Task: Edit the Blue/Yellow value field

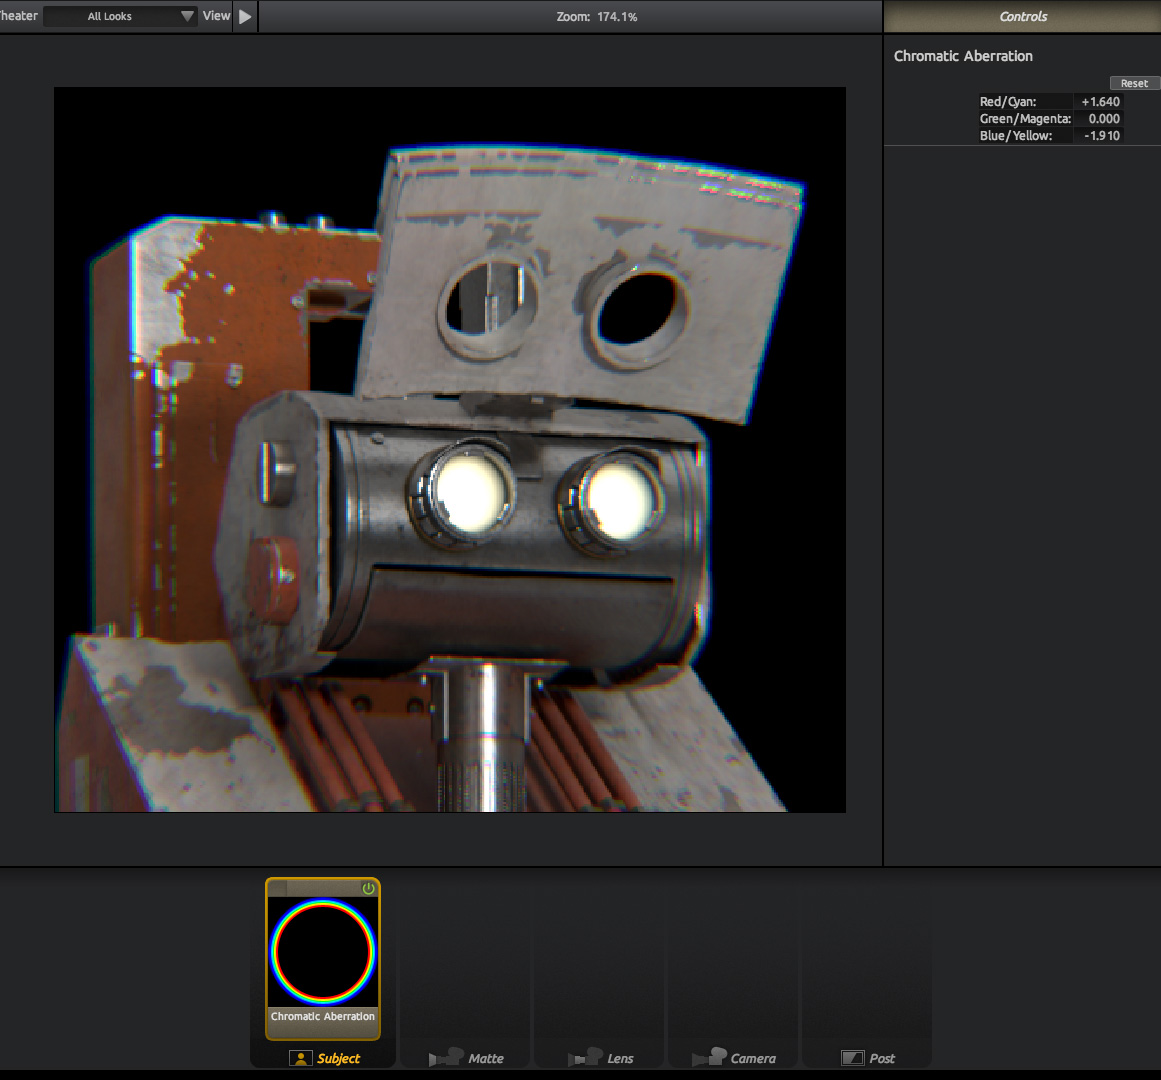Action: coord(1099,136)
